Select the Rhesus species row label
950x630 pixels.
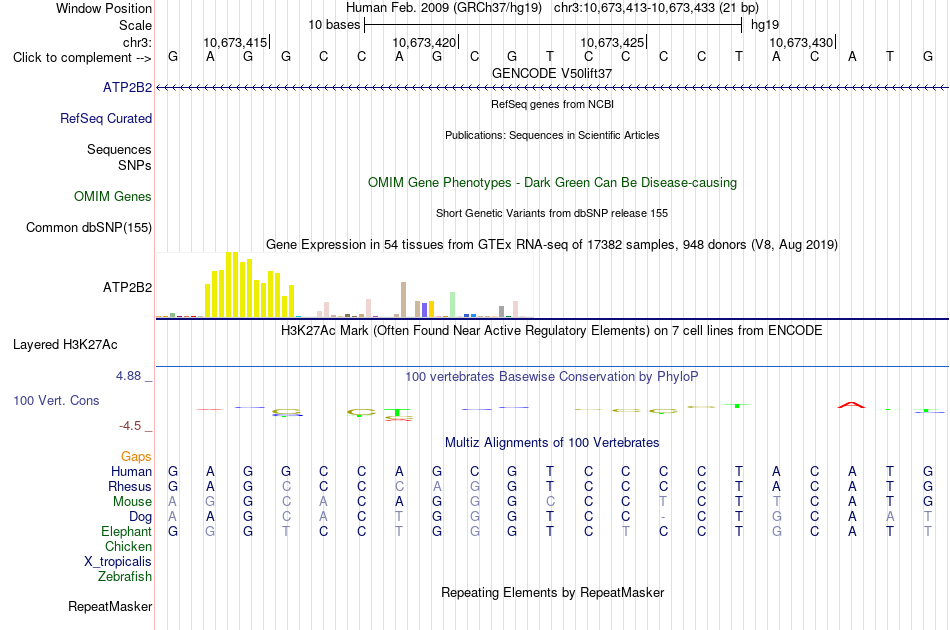(130, 486)
